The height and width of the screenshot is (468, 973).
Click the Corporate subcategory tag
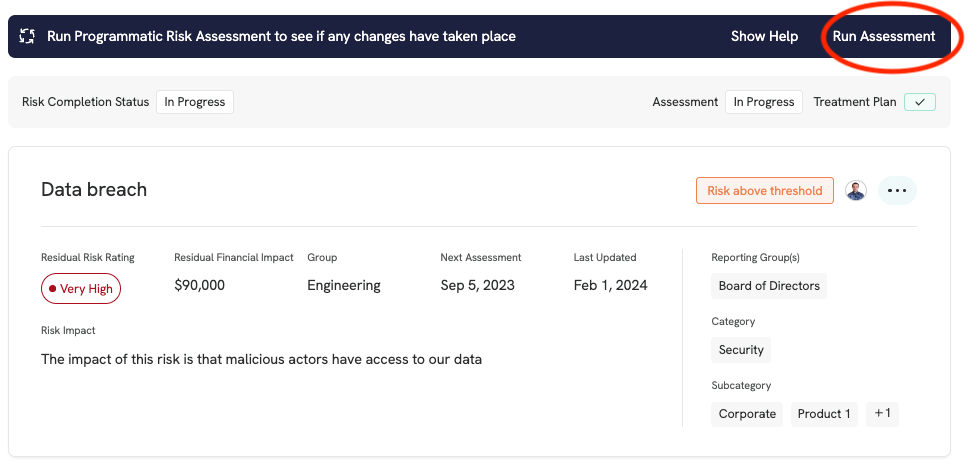point(747,414)
